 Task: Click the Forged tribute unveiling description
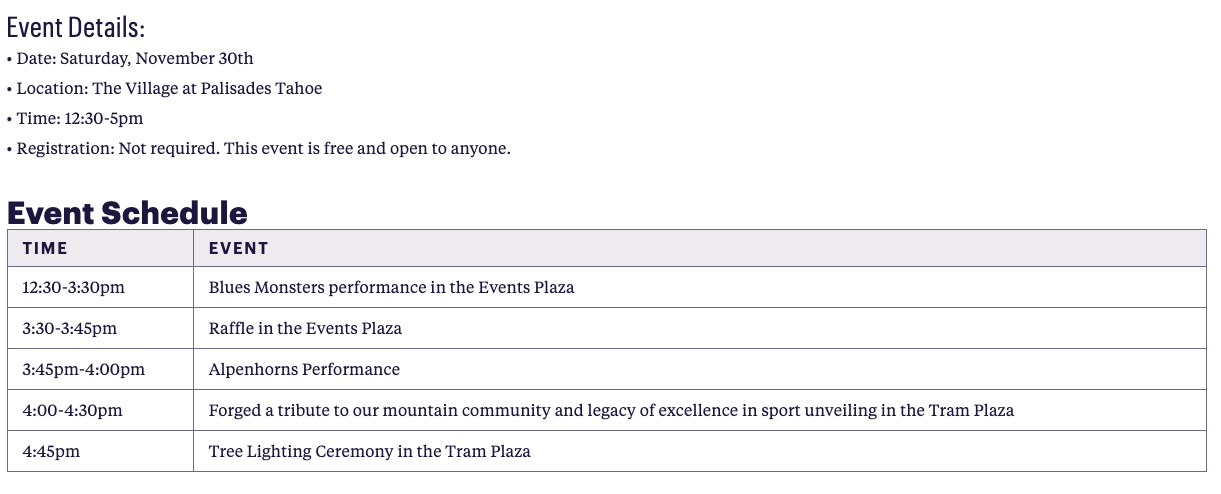pos(611,410)
